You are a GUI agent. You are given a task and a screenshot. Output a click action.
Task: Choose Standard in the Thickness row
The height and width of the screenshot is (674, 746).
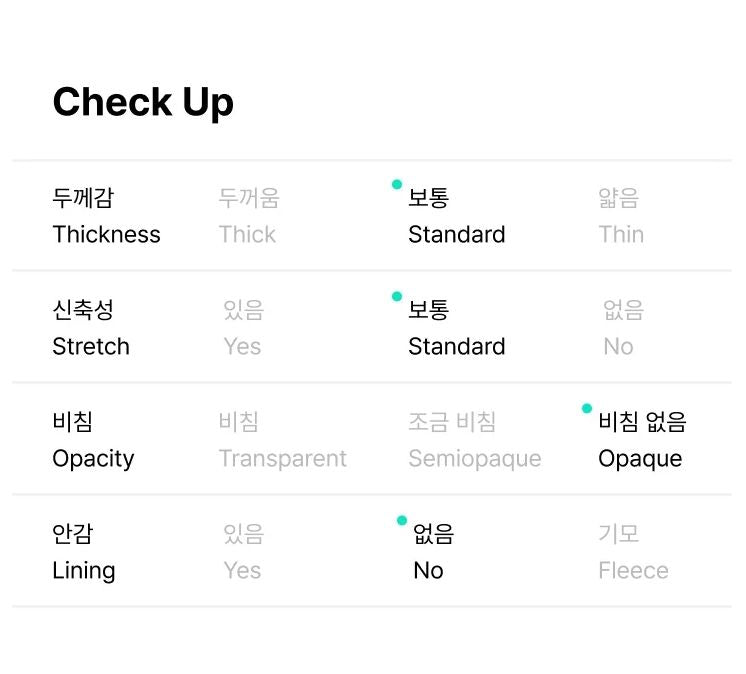pos(456,216)
